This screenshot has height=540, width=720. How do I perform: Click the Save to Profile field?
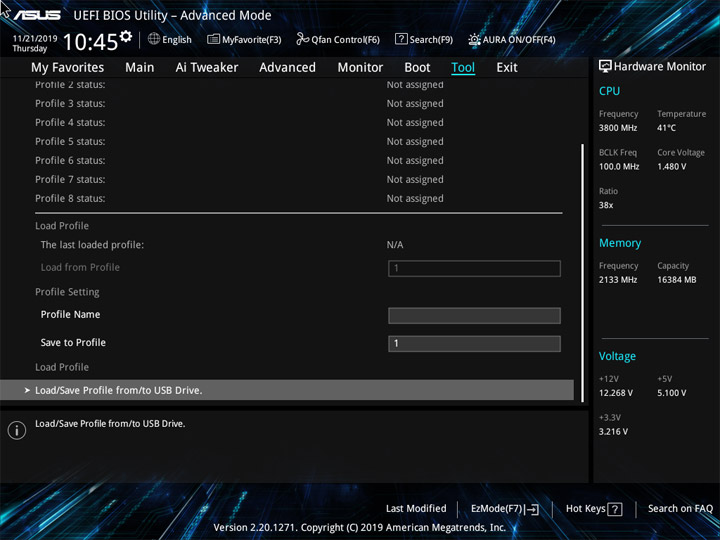tap(474, 343)
